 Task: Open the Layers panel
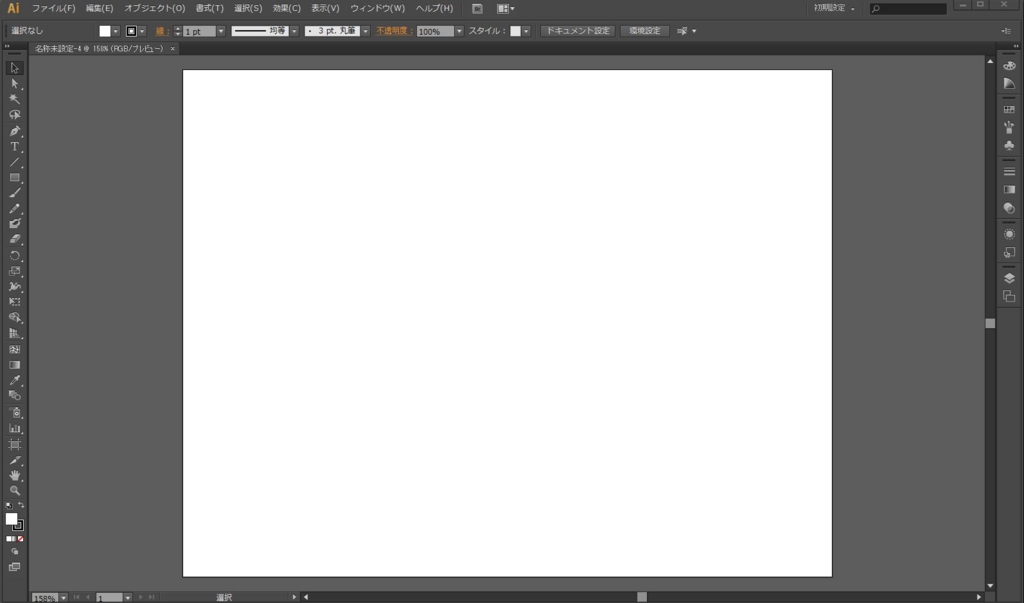tap(1009, 278)
